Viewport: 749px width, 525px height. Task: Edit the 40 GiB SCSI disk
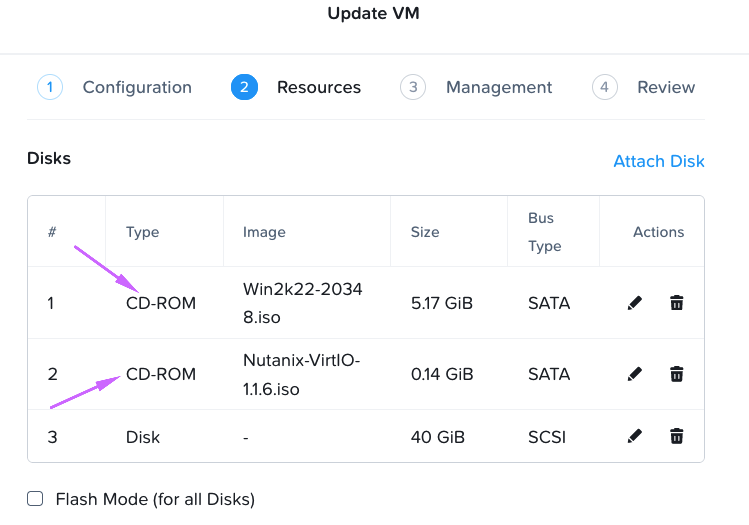pyautogui.click(x=634, y=436)
